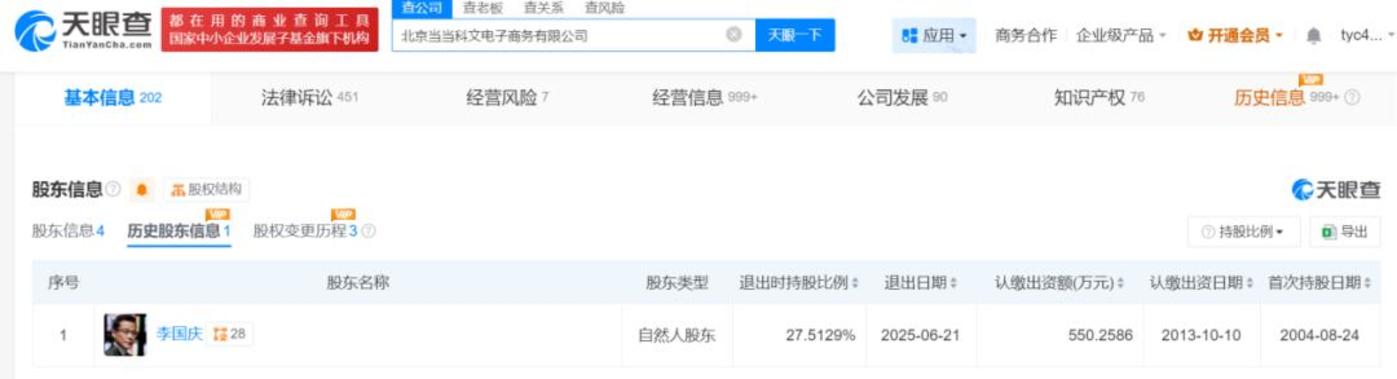
Task: Click the help icon next to 股权变更历程
Action: (x=368, y=231)
